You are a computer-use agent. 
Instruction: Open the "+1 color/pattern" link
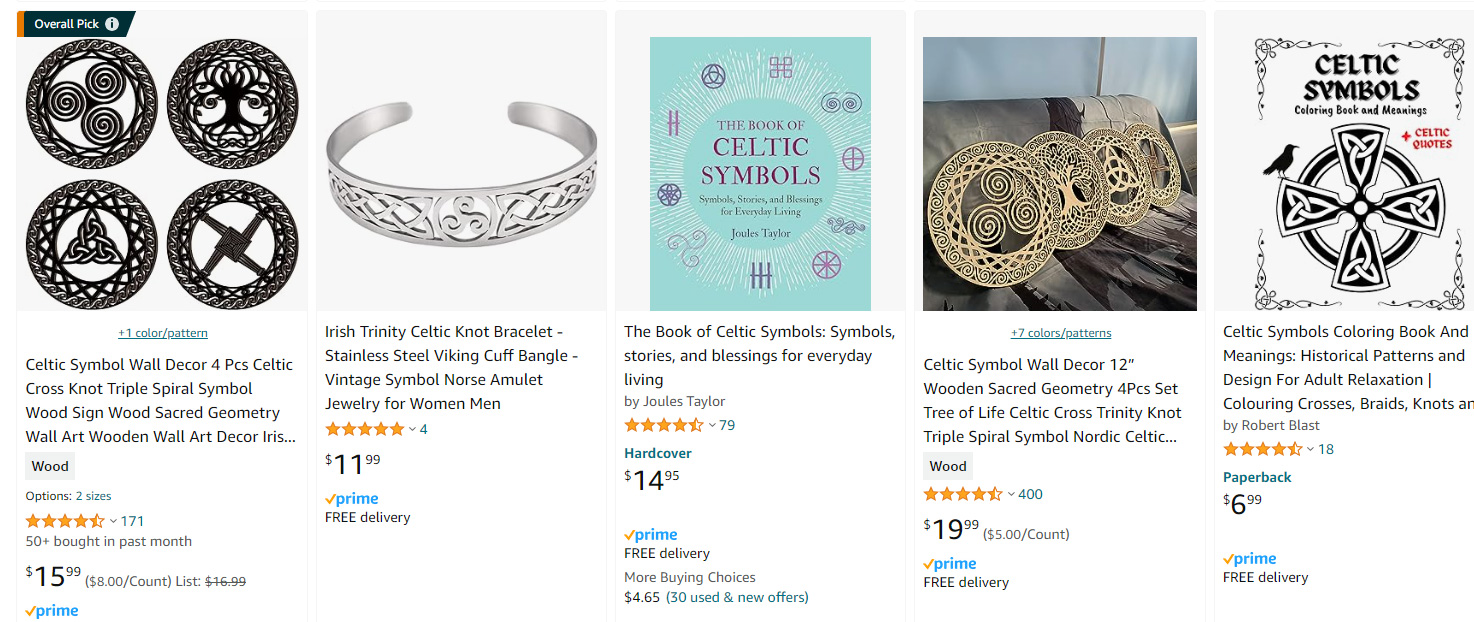(162, 332)
